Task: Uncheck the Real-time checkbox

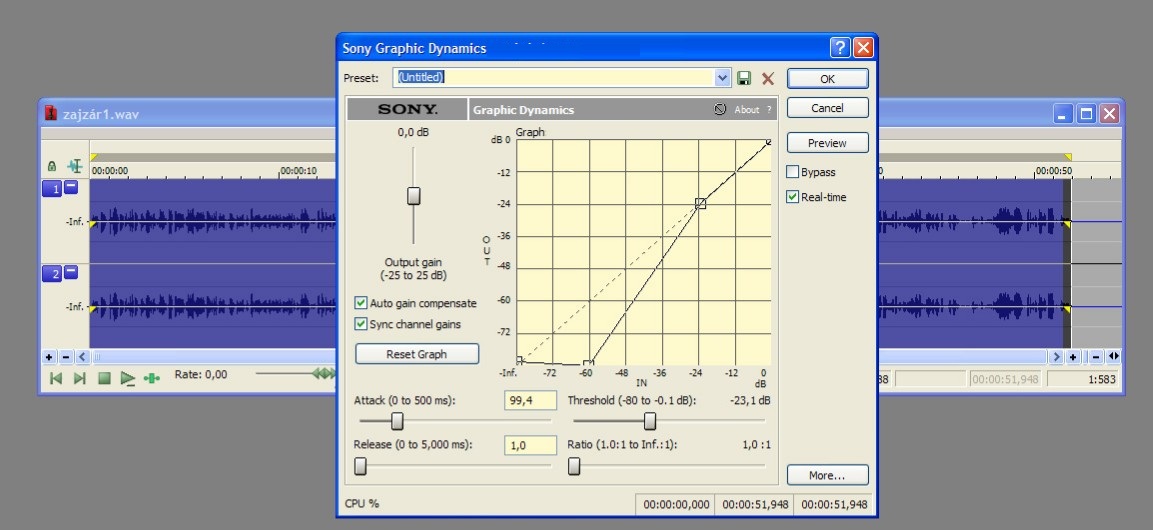Action: (793, 197)
